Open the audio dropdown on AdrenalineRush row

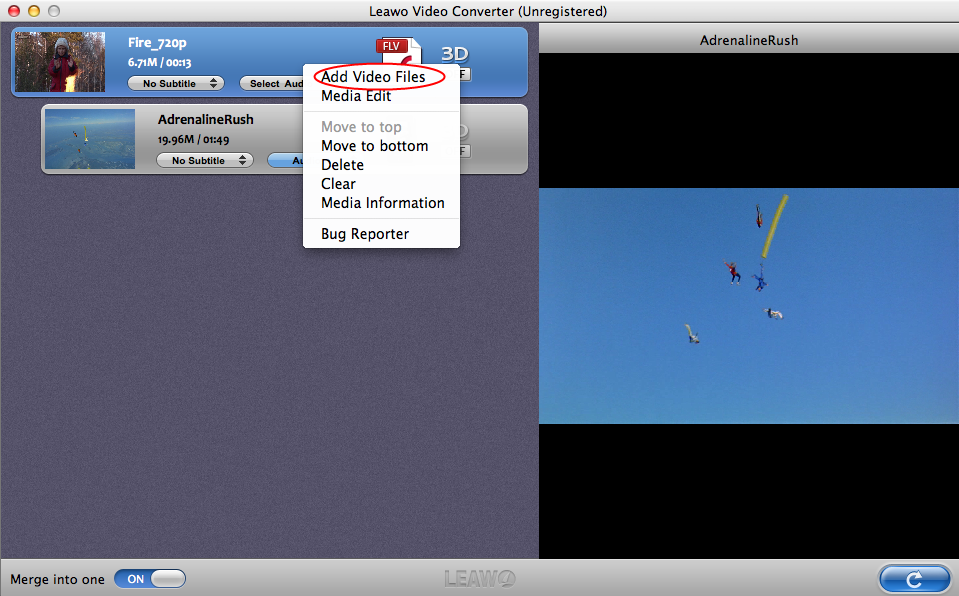tap(286, 160)
